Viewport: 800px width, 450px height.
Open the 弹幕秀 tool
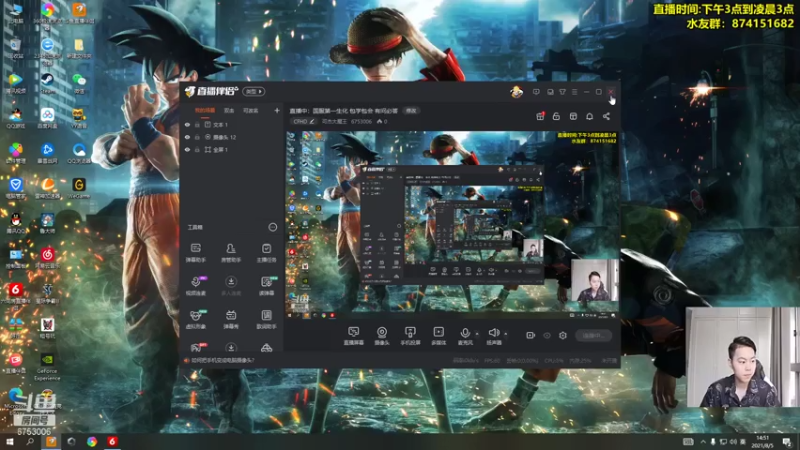point(231,319)
